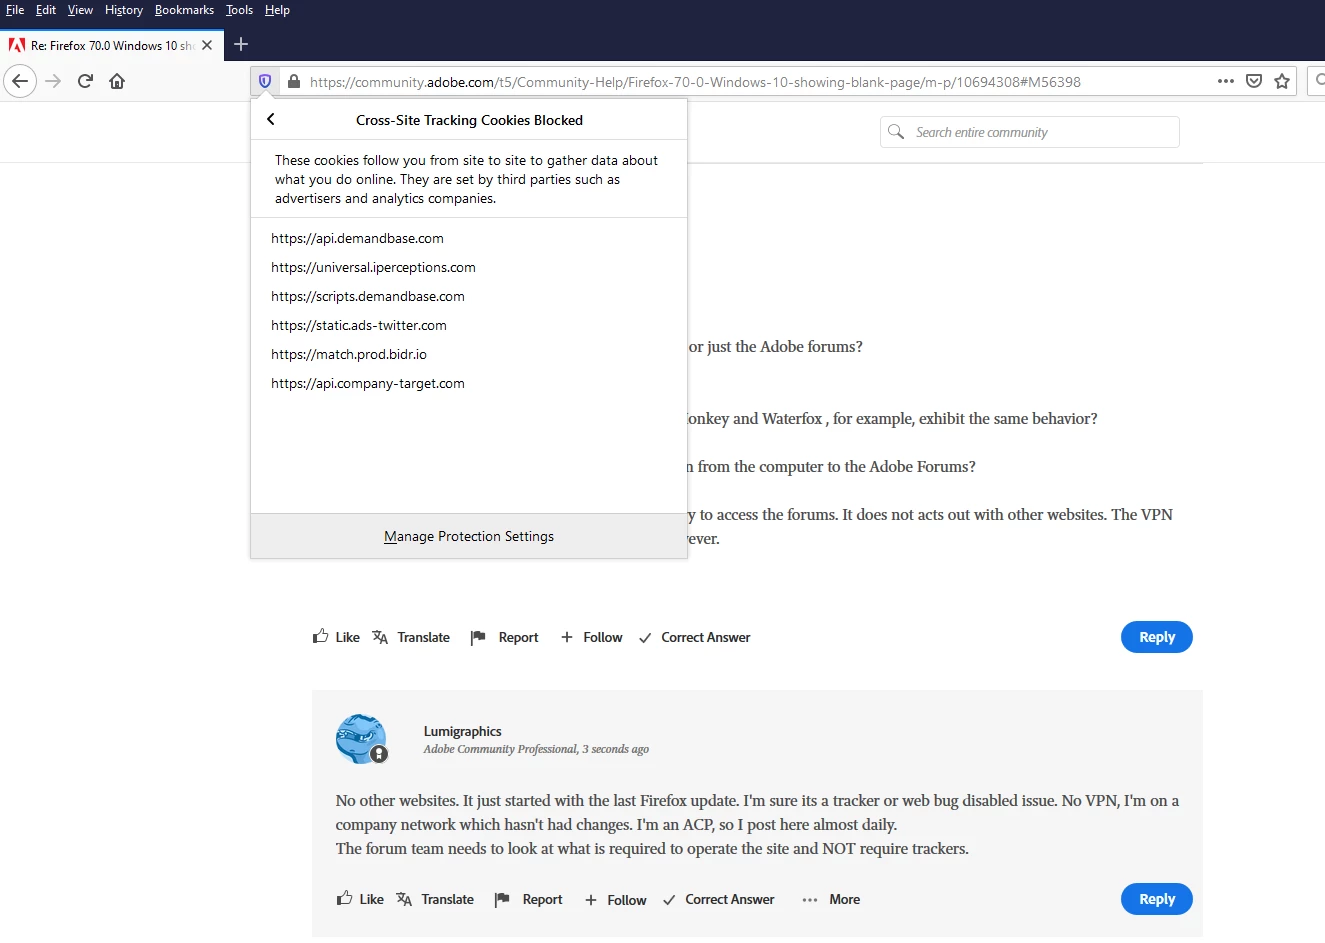Image resolution: width=1325 pixels, height=943 pixels.
Task: Select the Re: Firefox 70.0 Windows 10 tab
Action: coord(110,45)
